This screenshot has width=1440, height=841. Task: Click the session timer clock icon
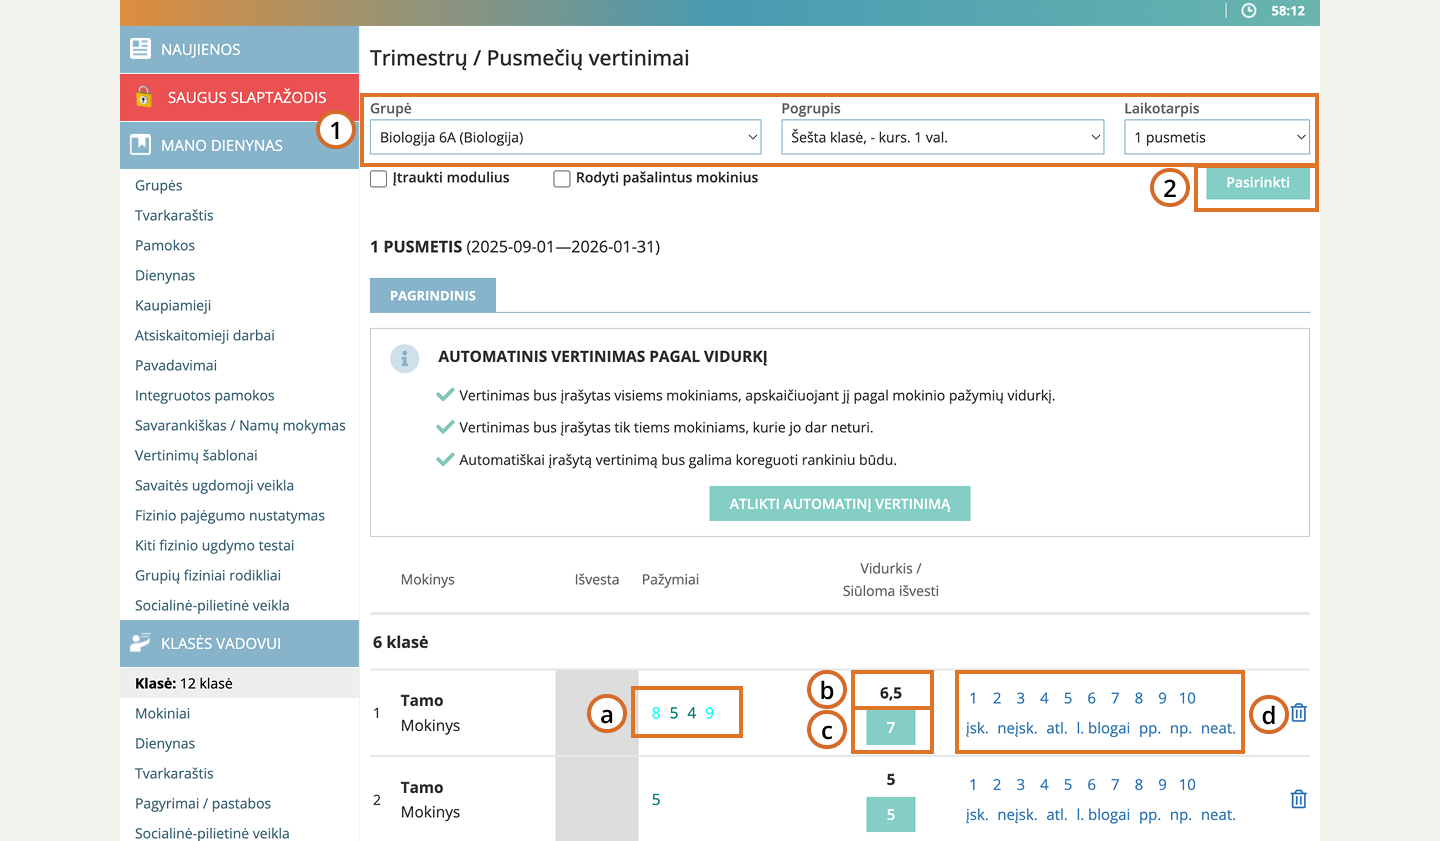click(1249, 11)
